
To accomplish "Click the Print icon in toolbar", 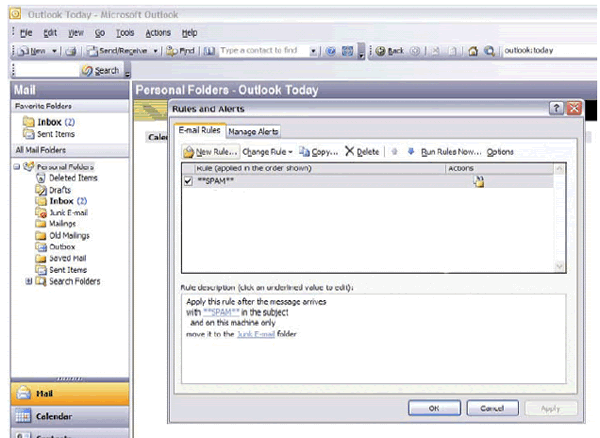I will coord(70,51).
